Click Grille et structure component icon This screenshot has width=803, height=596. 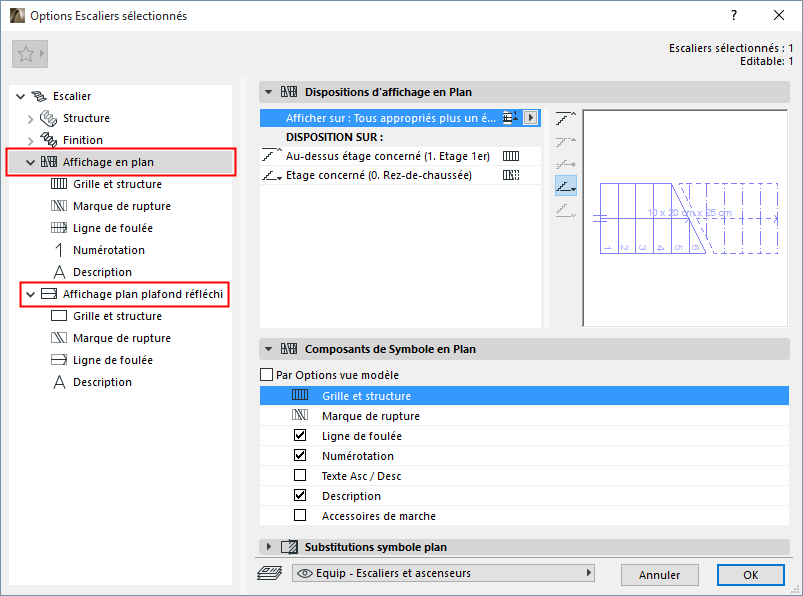[300, 395]
